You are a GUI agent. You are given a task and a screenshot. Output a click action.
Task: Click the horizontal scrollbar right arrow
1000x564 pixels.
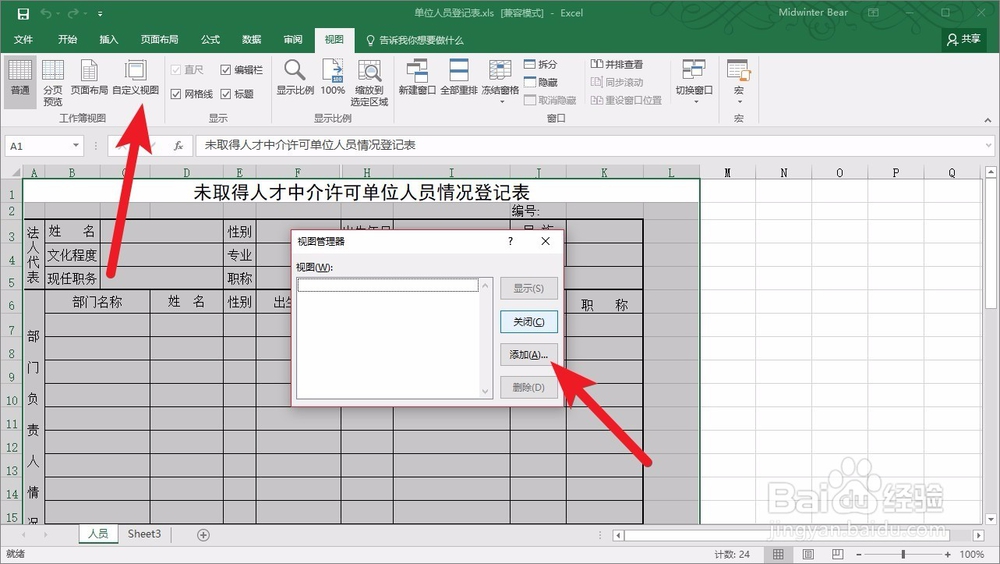click(x=979, y=535)
